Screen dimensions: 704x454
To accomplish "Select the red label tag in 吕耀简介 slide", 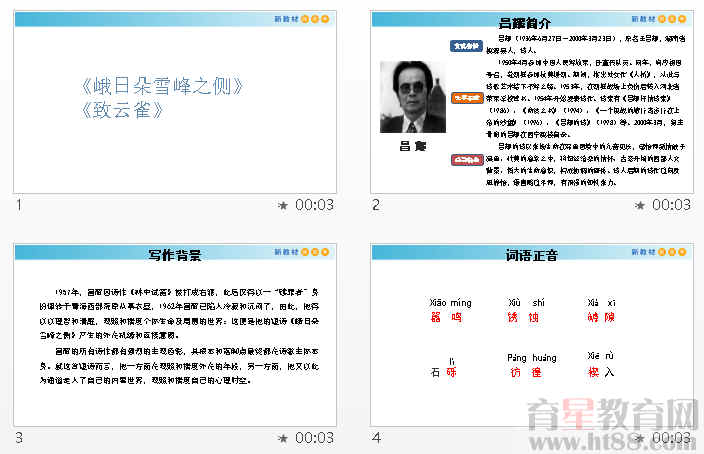I will click(464, 159).
